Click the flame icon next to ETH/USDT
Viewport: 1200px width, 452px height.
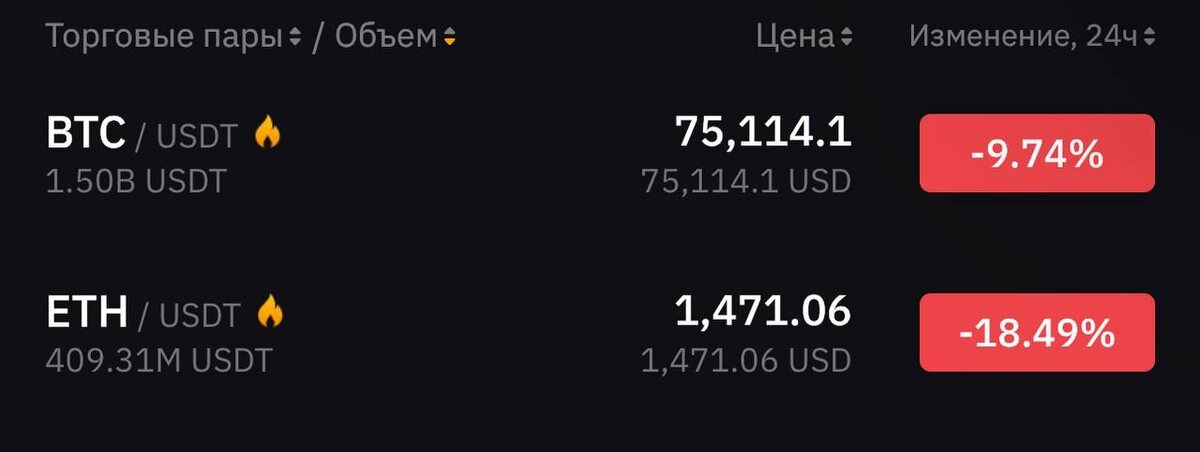(270, 313)
